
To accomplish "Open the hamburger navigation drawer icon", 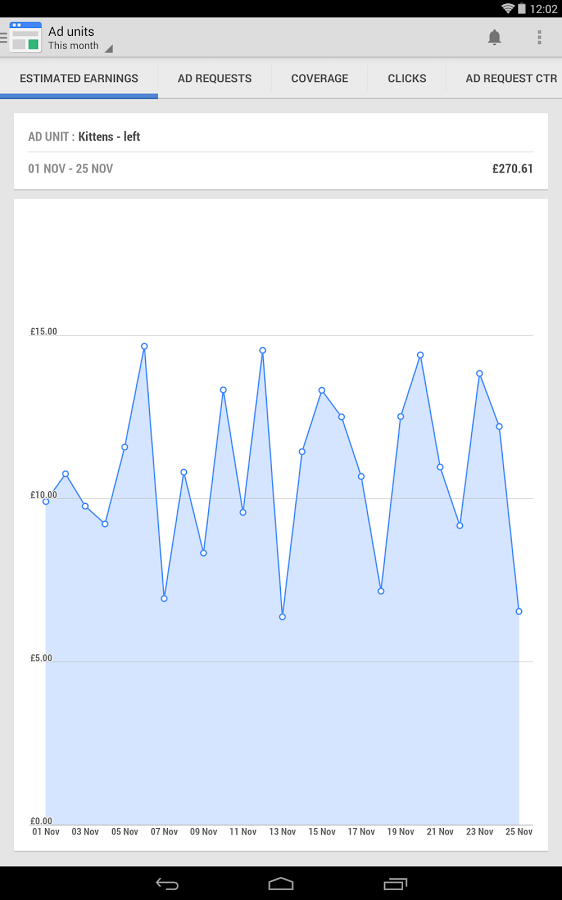I will (x=3, y=38).
